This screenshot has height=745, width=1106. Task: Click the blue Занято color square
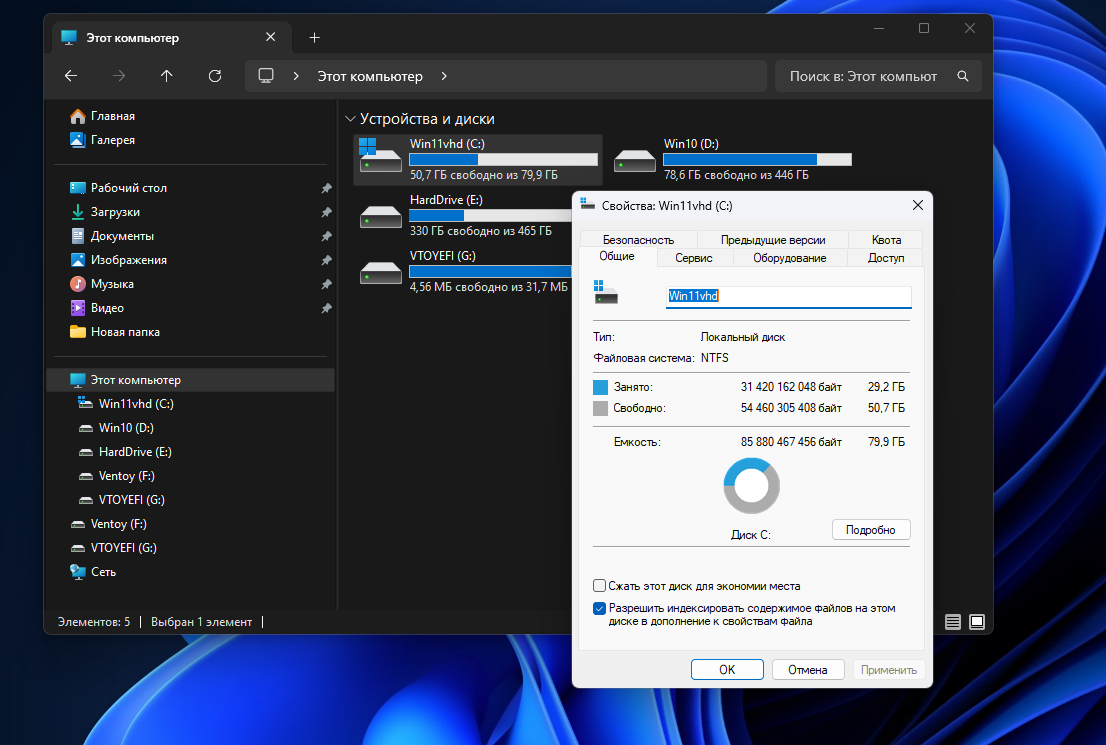click(600, 387)
